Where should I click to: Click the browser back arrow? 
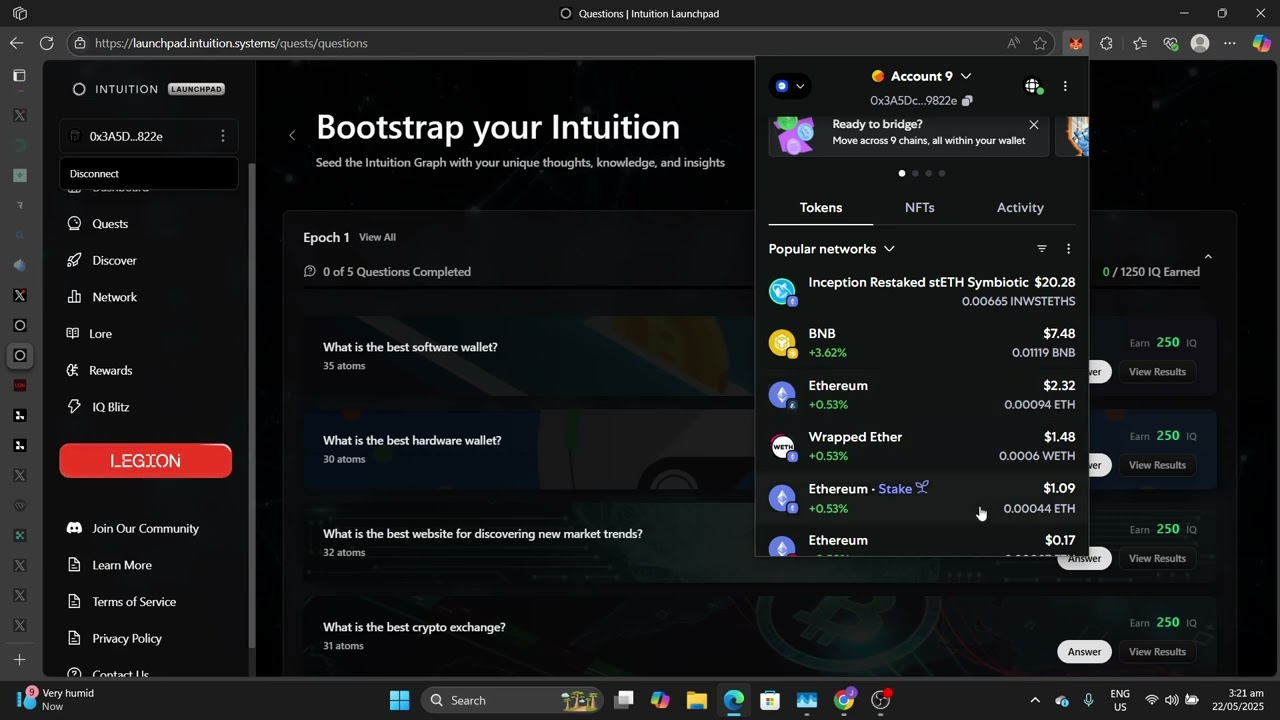coord(16,43)
